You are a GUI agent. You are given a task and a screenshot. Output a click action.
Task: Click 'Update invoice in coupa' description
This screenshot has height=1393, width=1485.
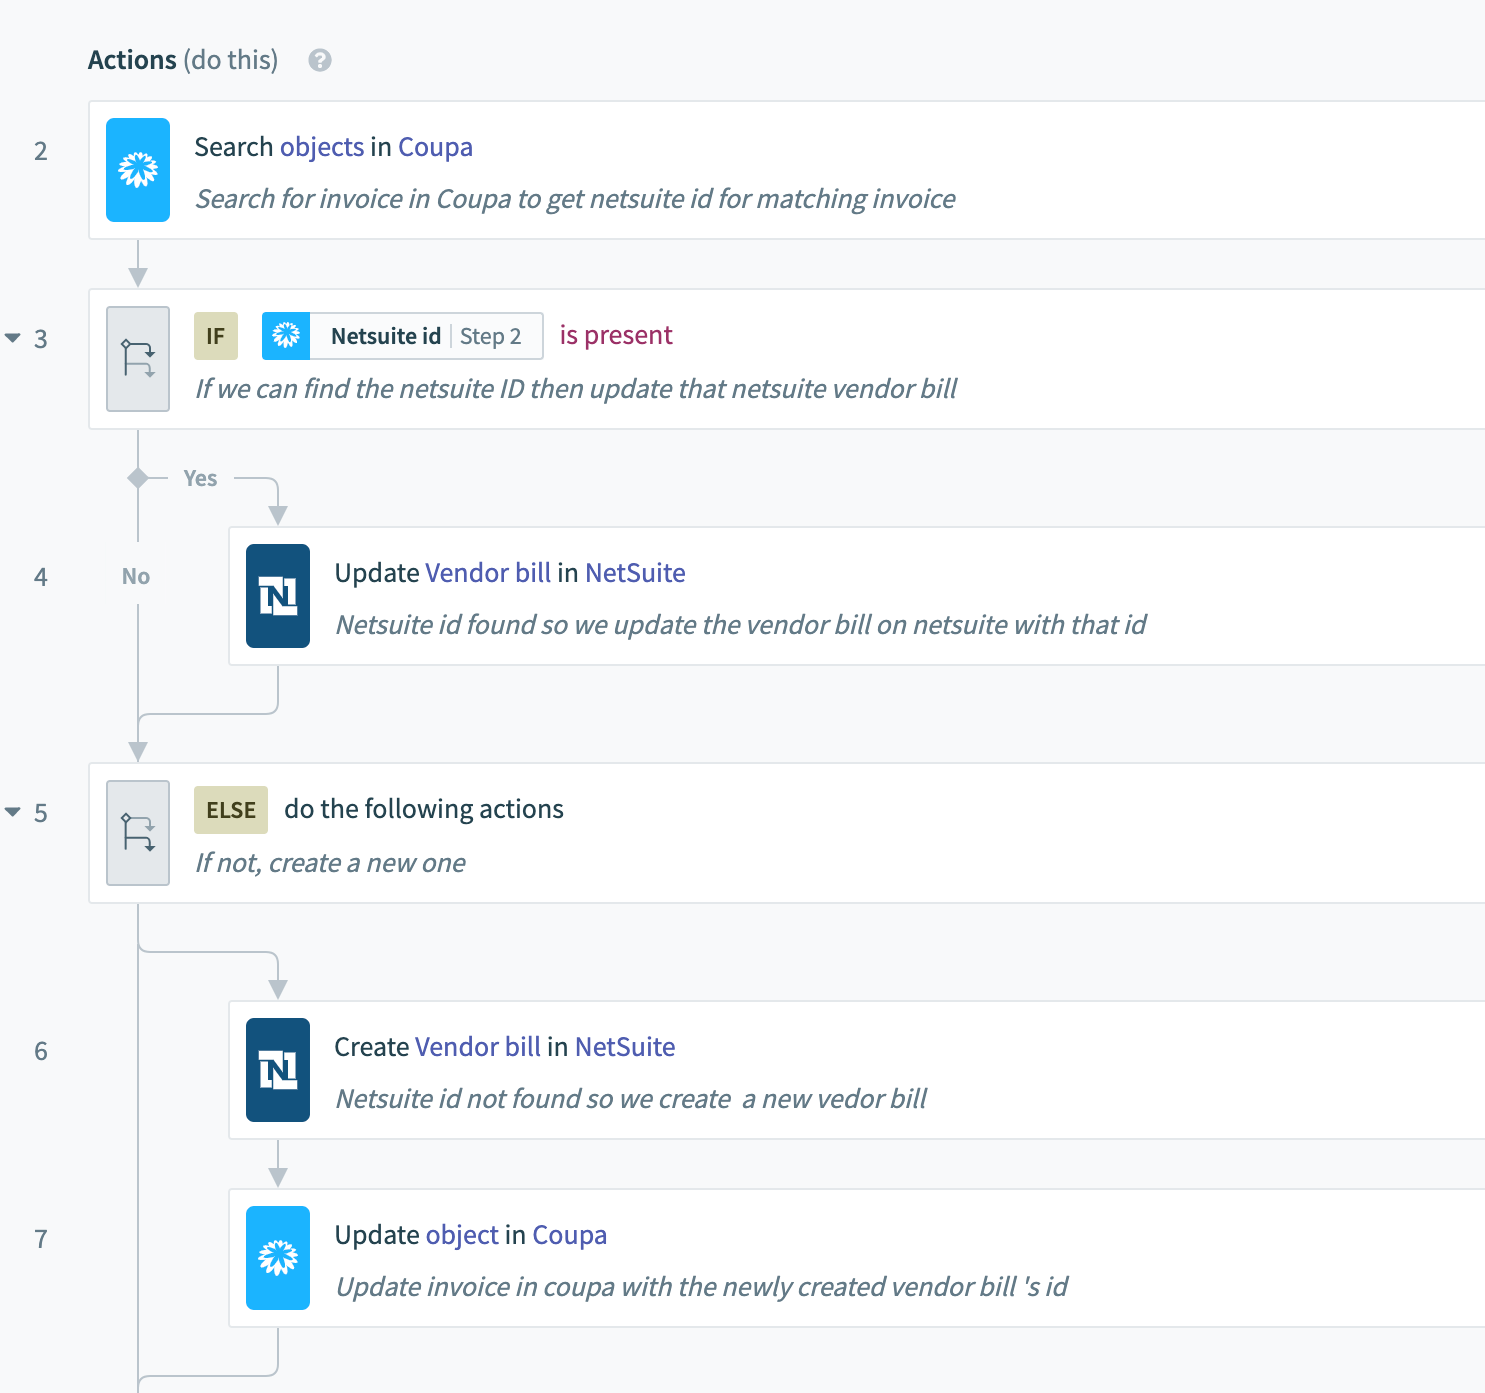point(702,1287)
